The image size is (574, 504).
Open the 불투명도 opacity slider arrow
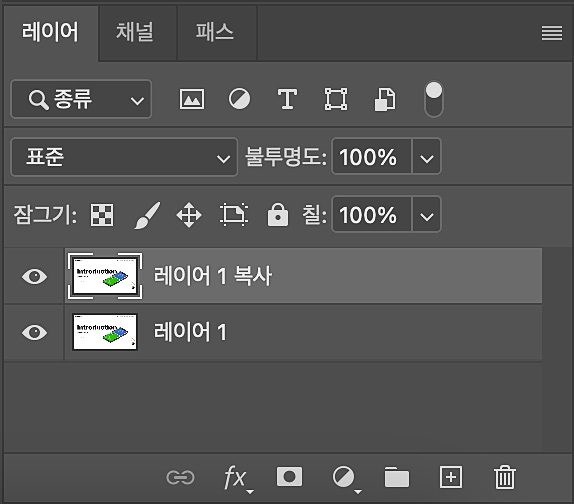[x=426, y=157]
